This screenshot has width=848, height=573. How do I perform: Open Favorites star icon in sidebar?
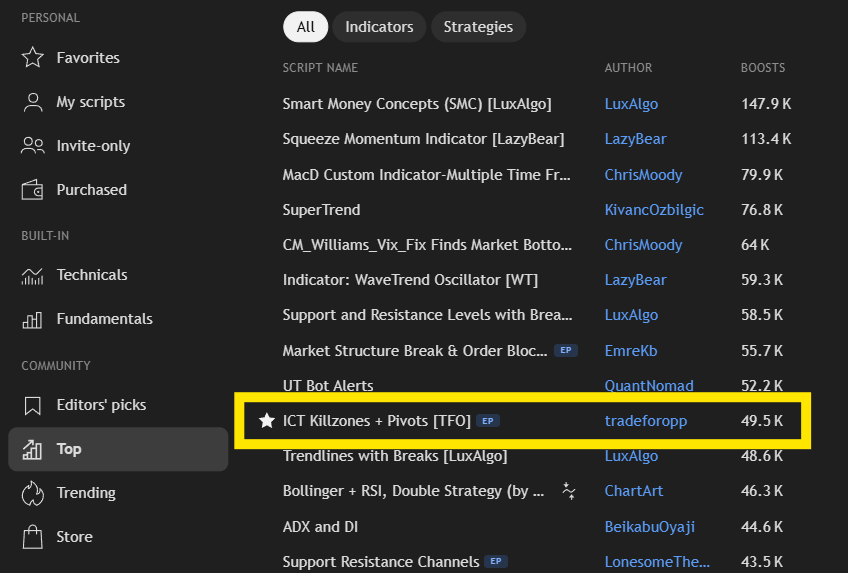[32, 57]
